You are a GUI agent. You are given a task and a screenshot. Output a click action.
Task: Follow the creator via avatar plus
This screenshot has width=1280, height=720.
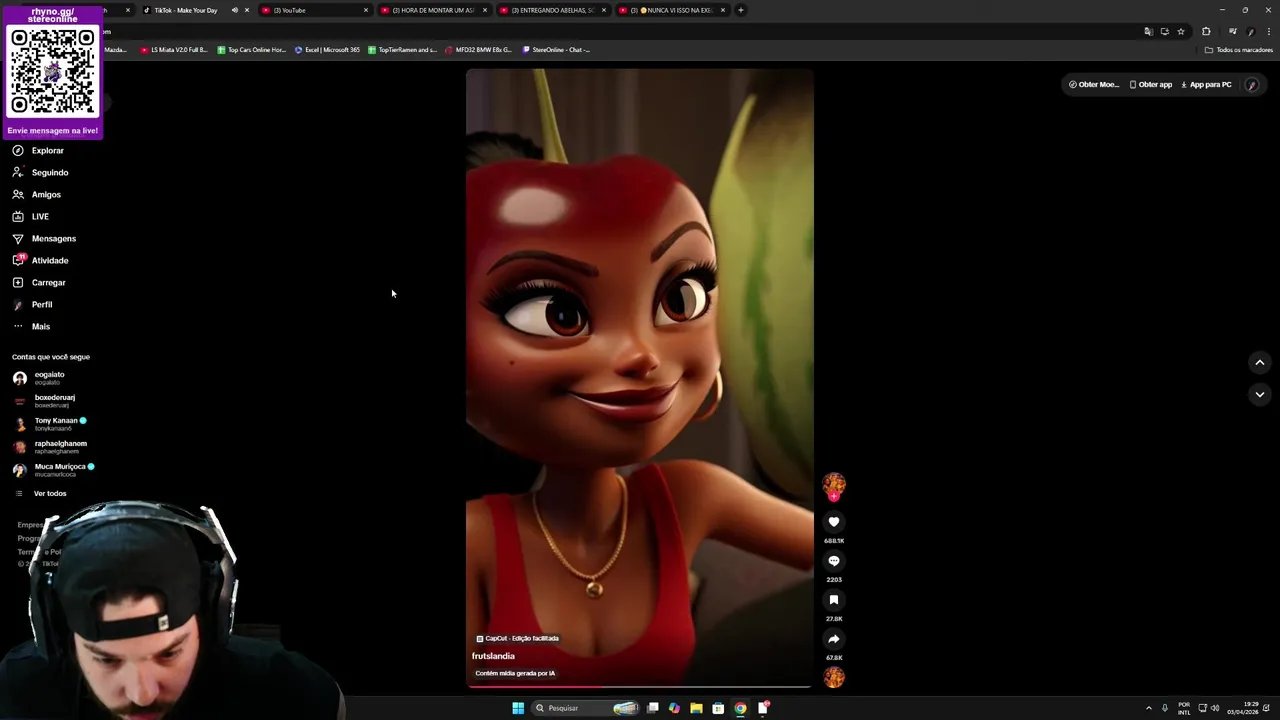(x=834, y=496)
